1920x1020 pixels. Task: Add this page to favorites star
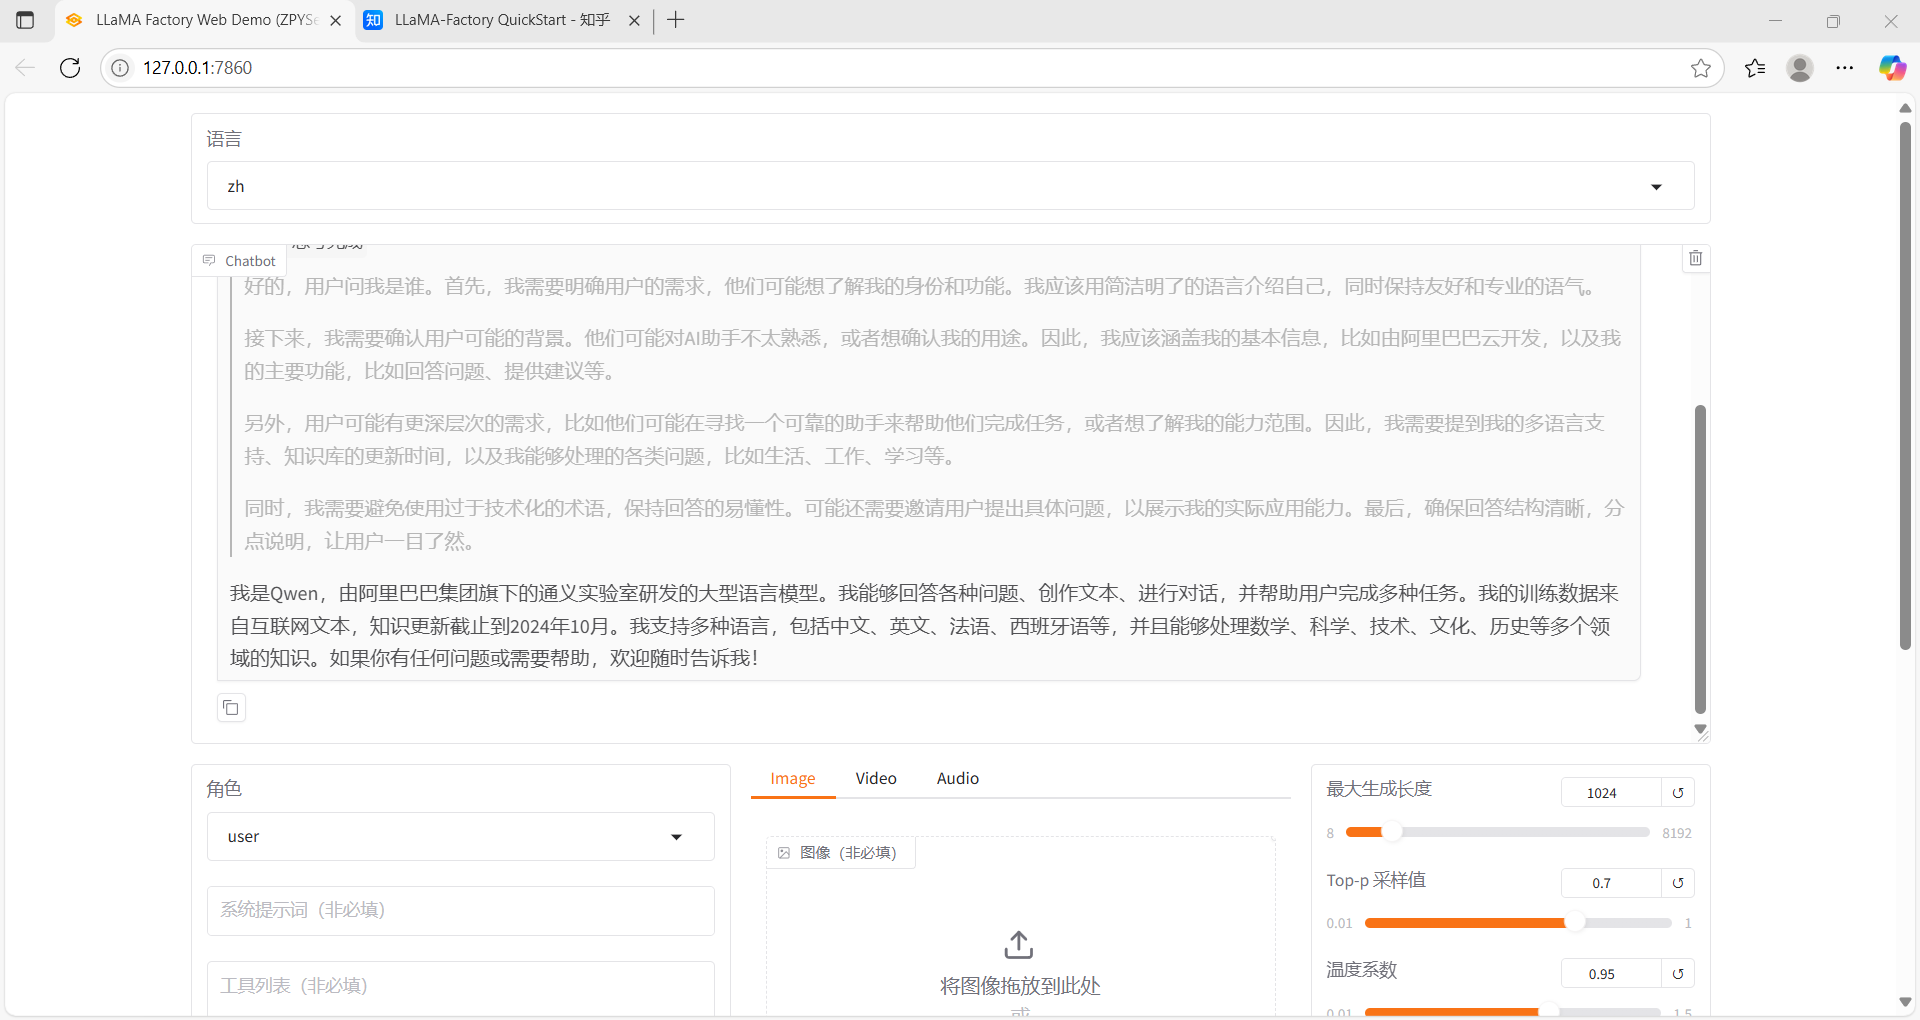pos(1700,68)
